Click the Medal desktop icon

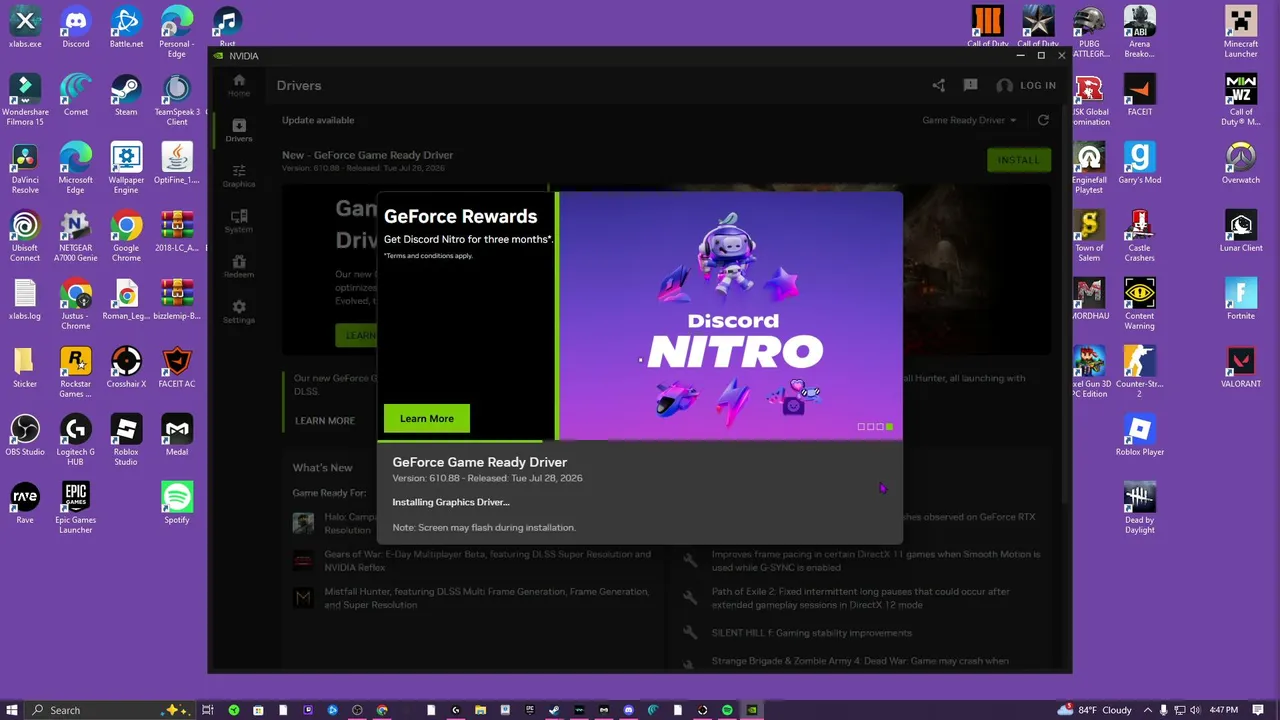click(x=177, y=434)
